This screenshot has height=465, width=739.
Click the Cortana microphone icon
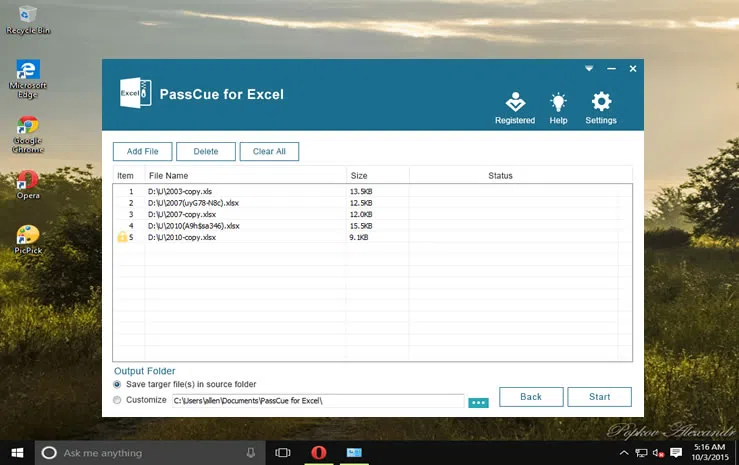(x=251, y=453)
